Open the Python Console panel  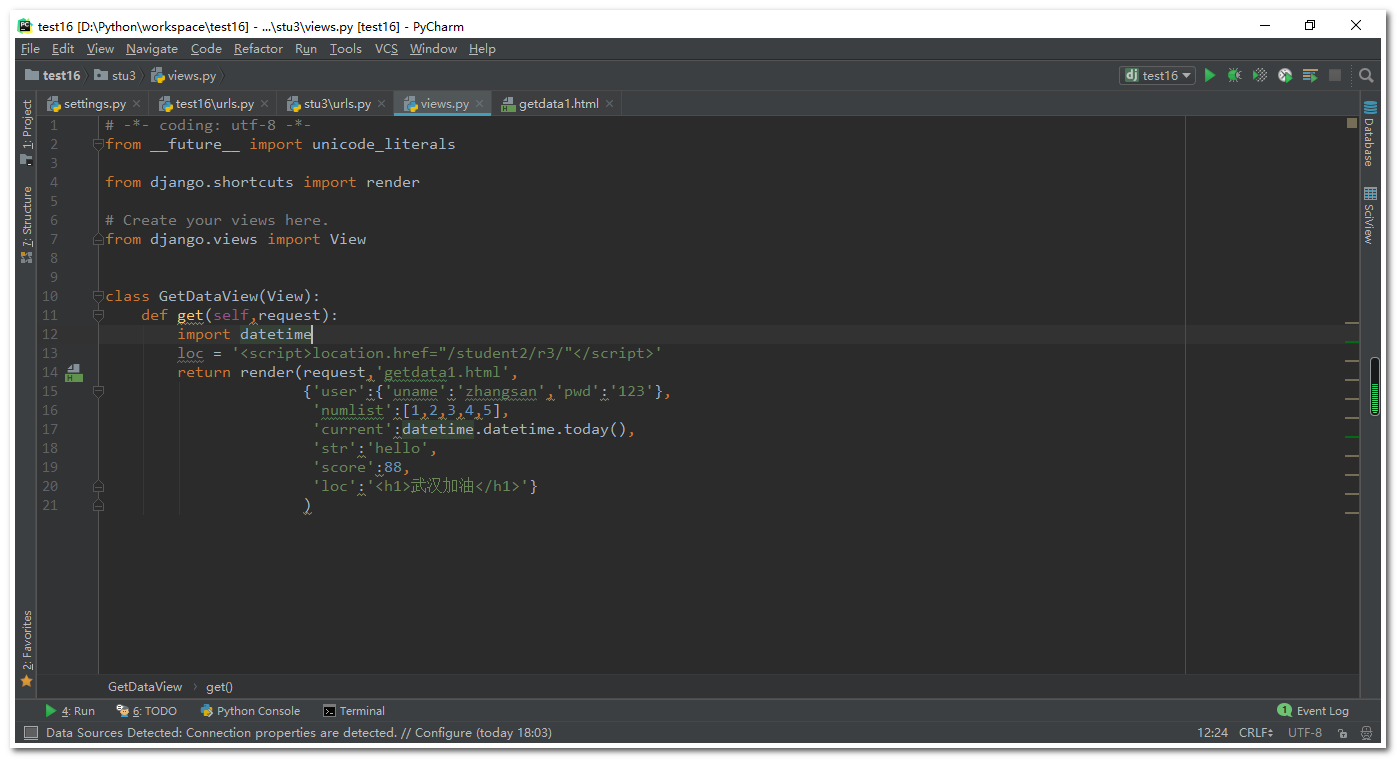coord(250,711)
